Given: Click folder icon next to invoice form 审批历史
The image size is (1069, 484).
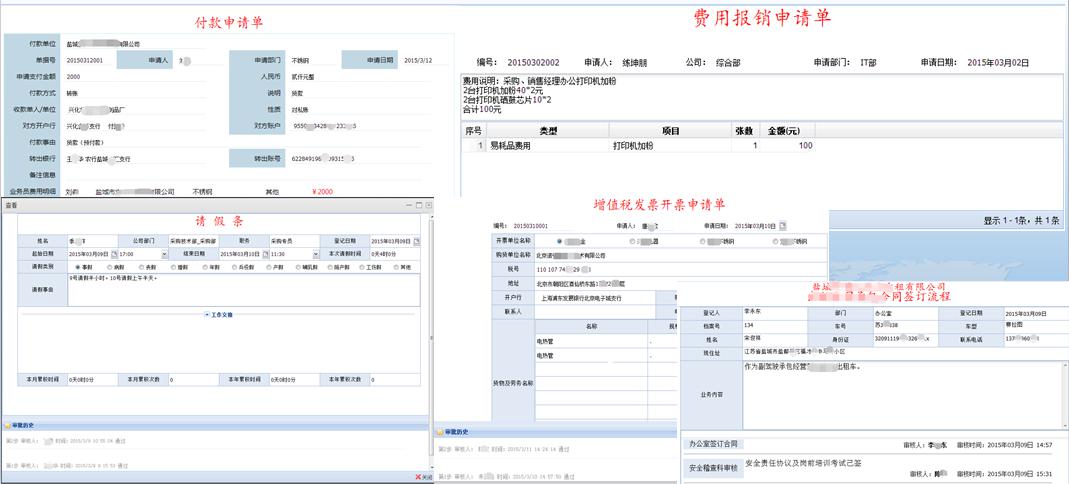Looking at the screenshot, I should click(x=441, y=432).
